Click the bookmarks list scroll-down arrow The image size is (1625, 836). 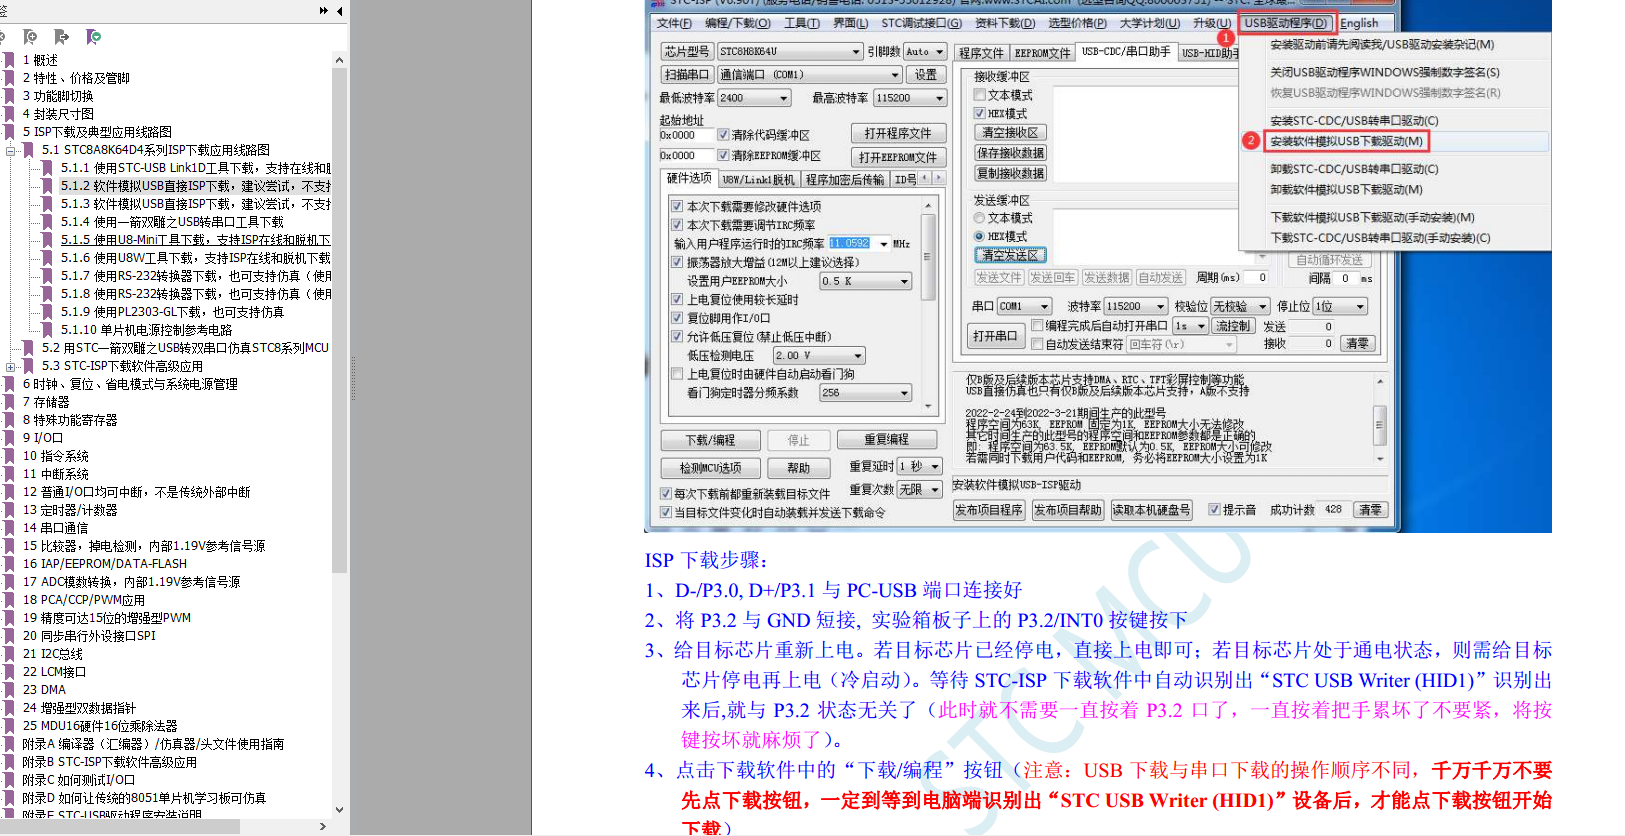339,810
